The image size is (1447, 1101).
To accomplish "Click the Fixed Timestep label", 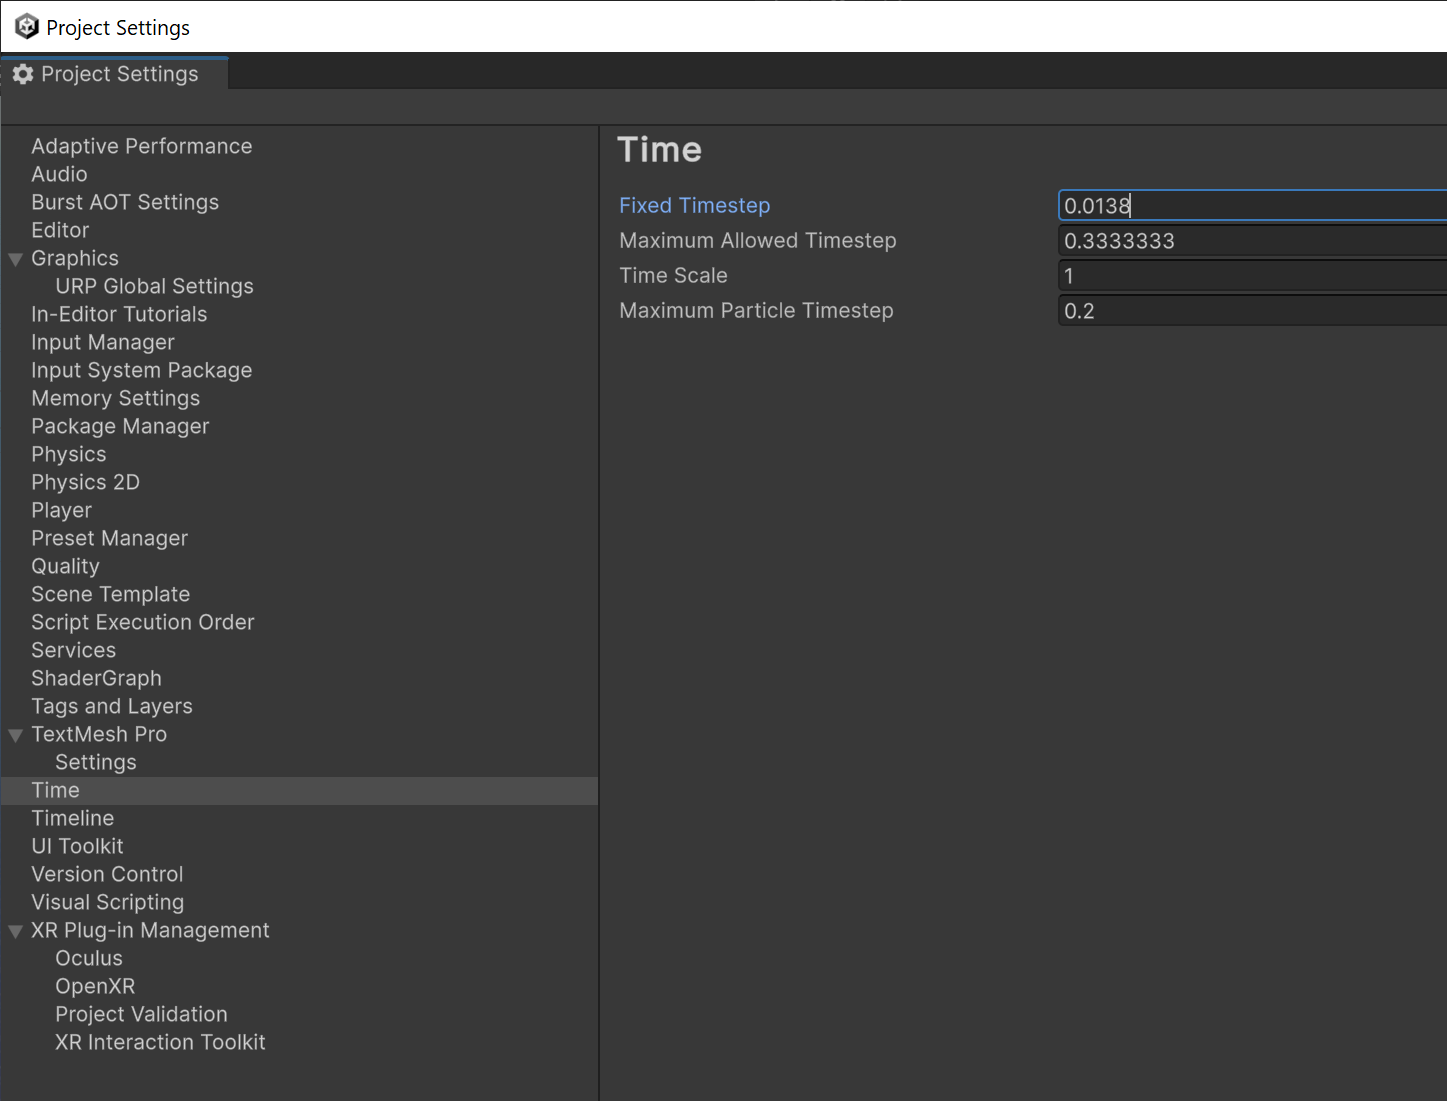I will point(694,205).
